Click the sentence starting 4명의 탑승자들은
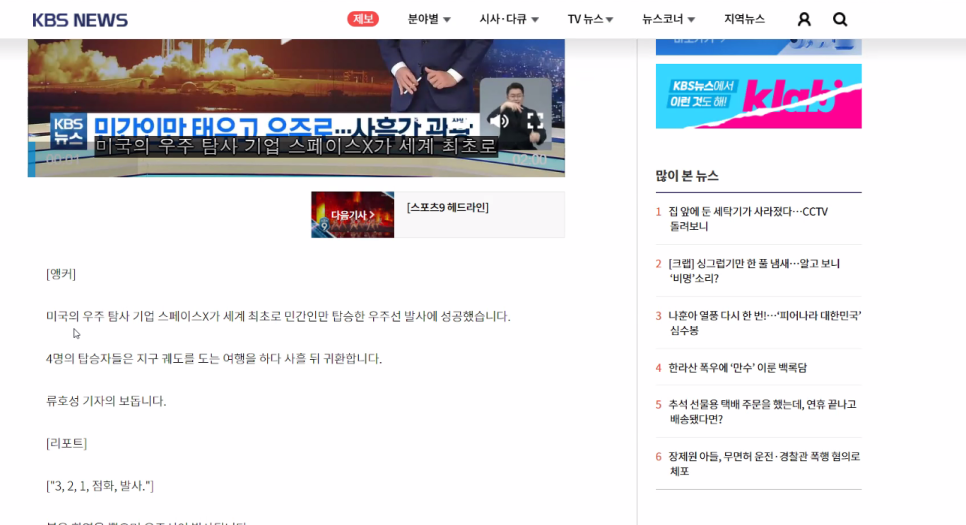 tap(214, 359)
